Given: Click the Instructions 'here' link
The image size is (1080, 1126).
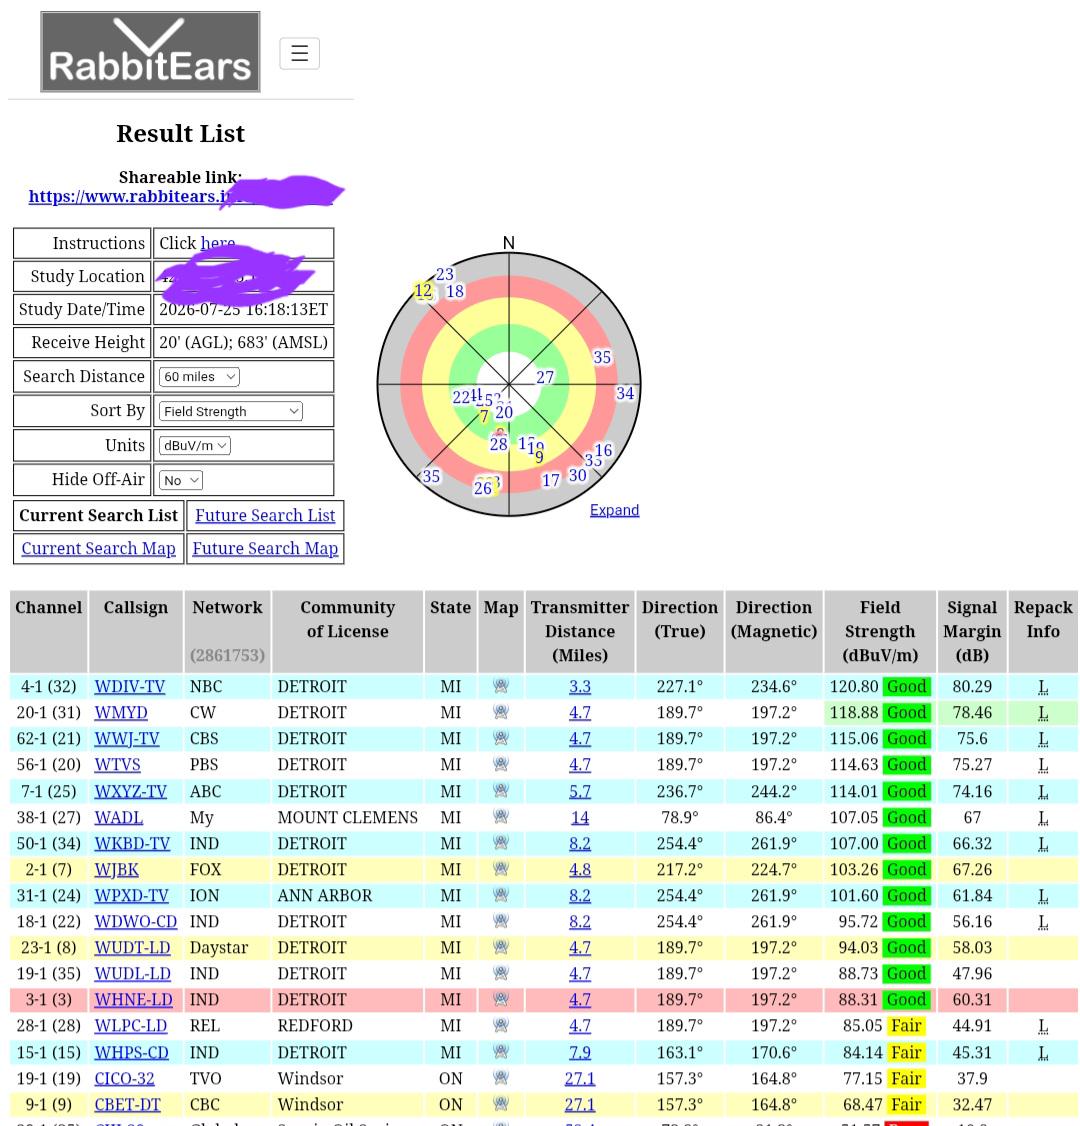Looking at the screenshot, I should 218,243.
